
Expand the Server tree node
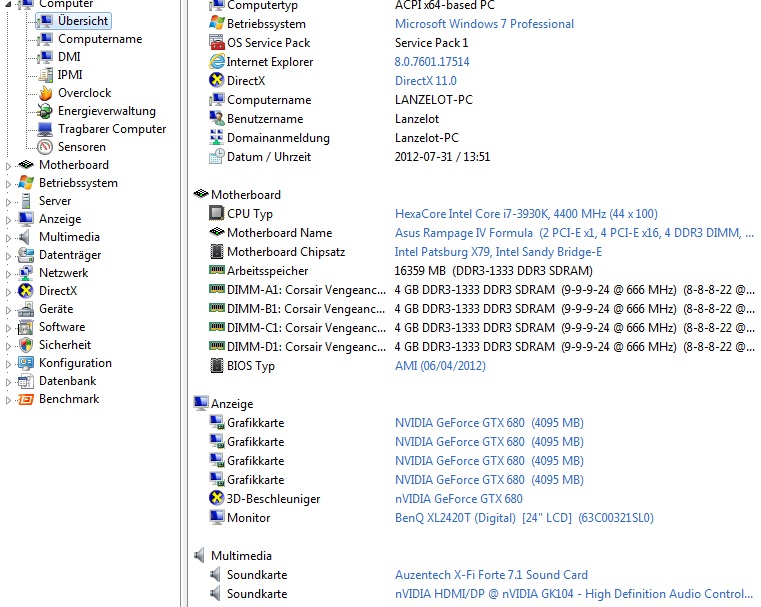8,202
